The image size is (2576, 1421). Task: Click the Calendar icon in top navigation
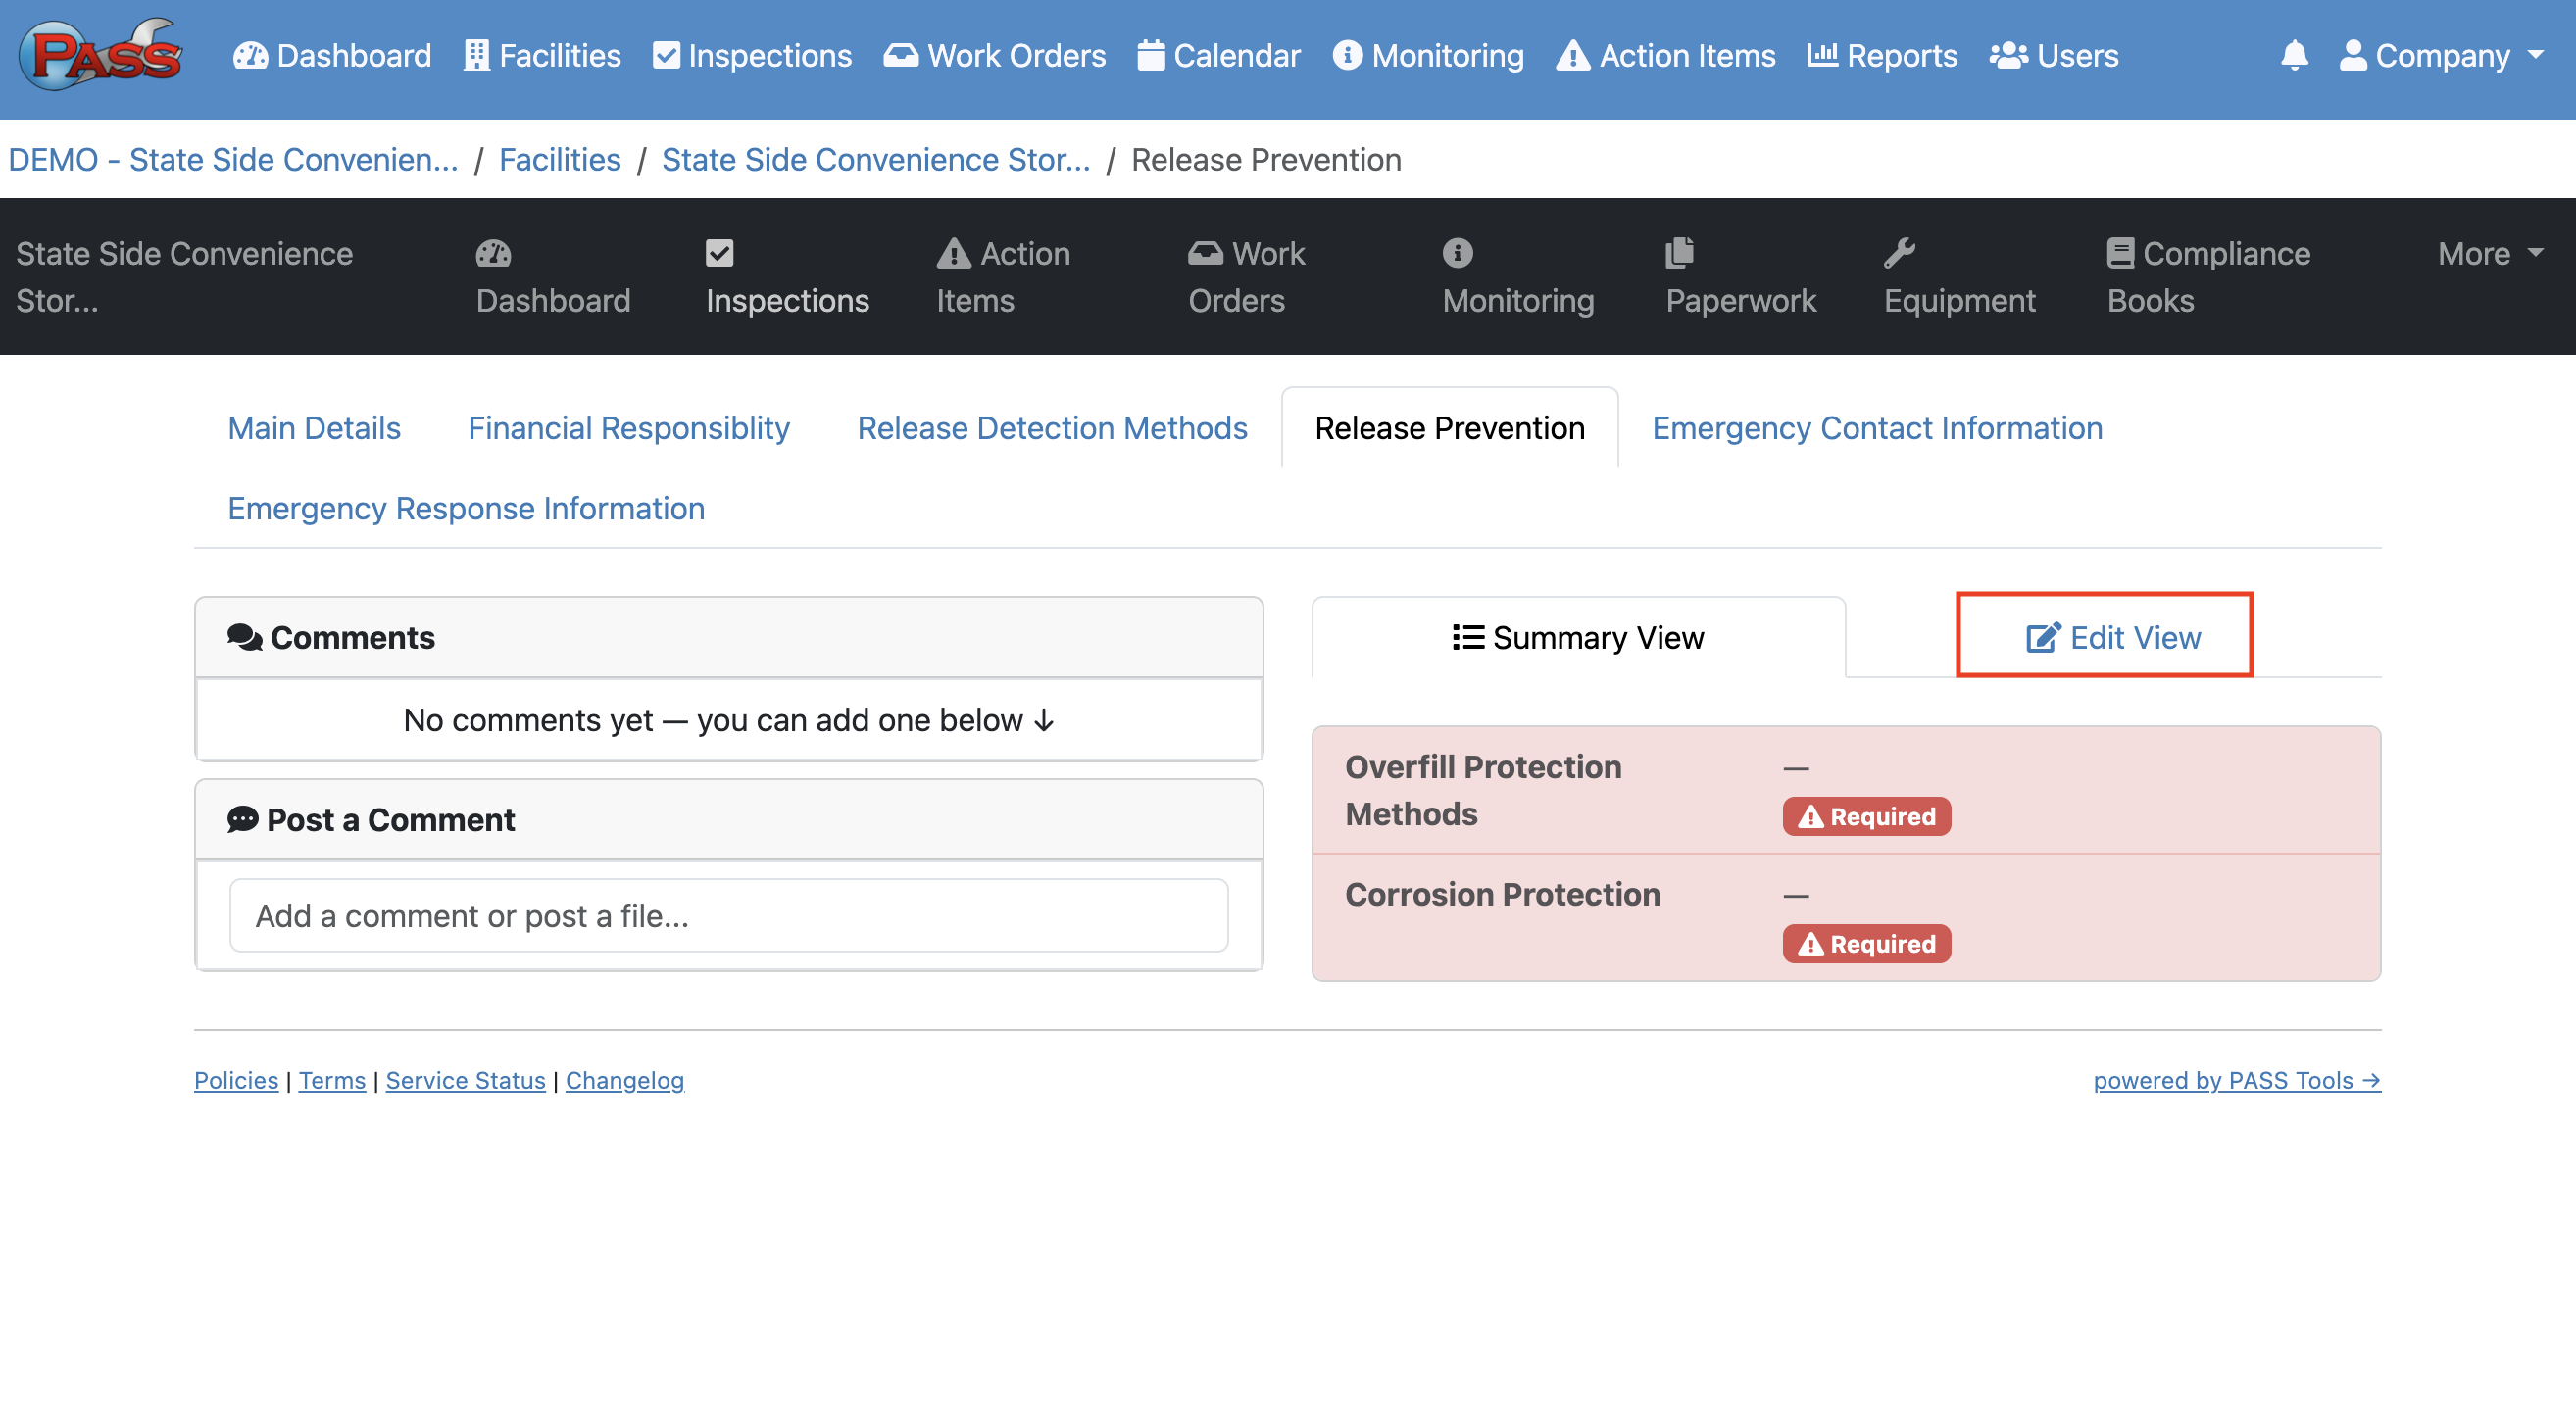point(1151,55)
